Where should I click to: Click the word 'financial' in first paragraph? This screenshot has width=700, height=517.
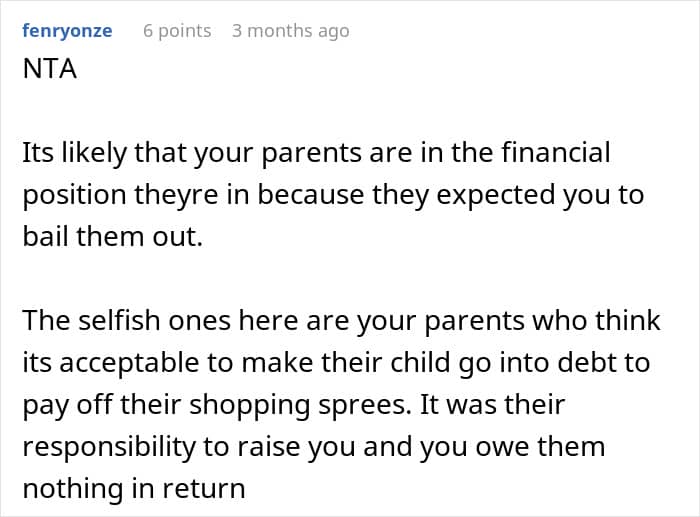555,152
